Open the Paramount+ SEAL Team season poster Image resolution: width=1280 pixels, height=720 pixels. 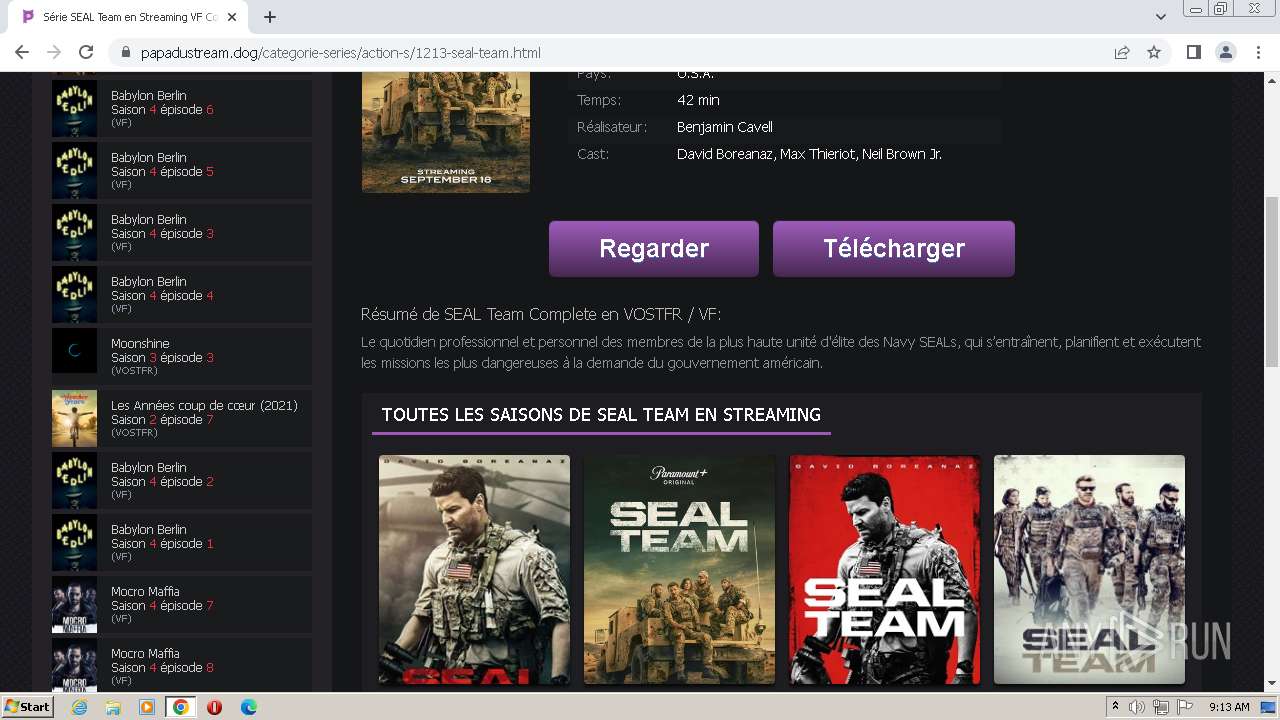click(x=679, y=569)
